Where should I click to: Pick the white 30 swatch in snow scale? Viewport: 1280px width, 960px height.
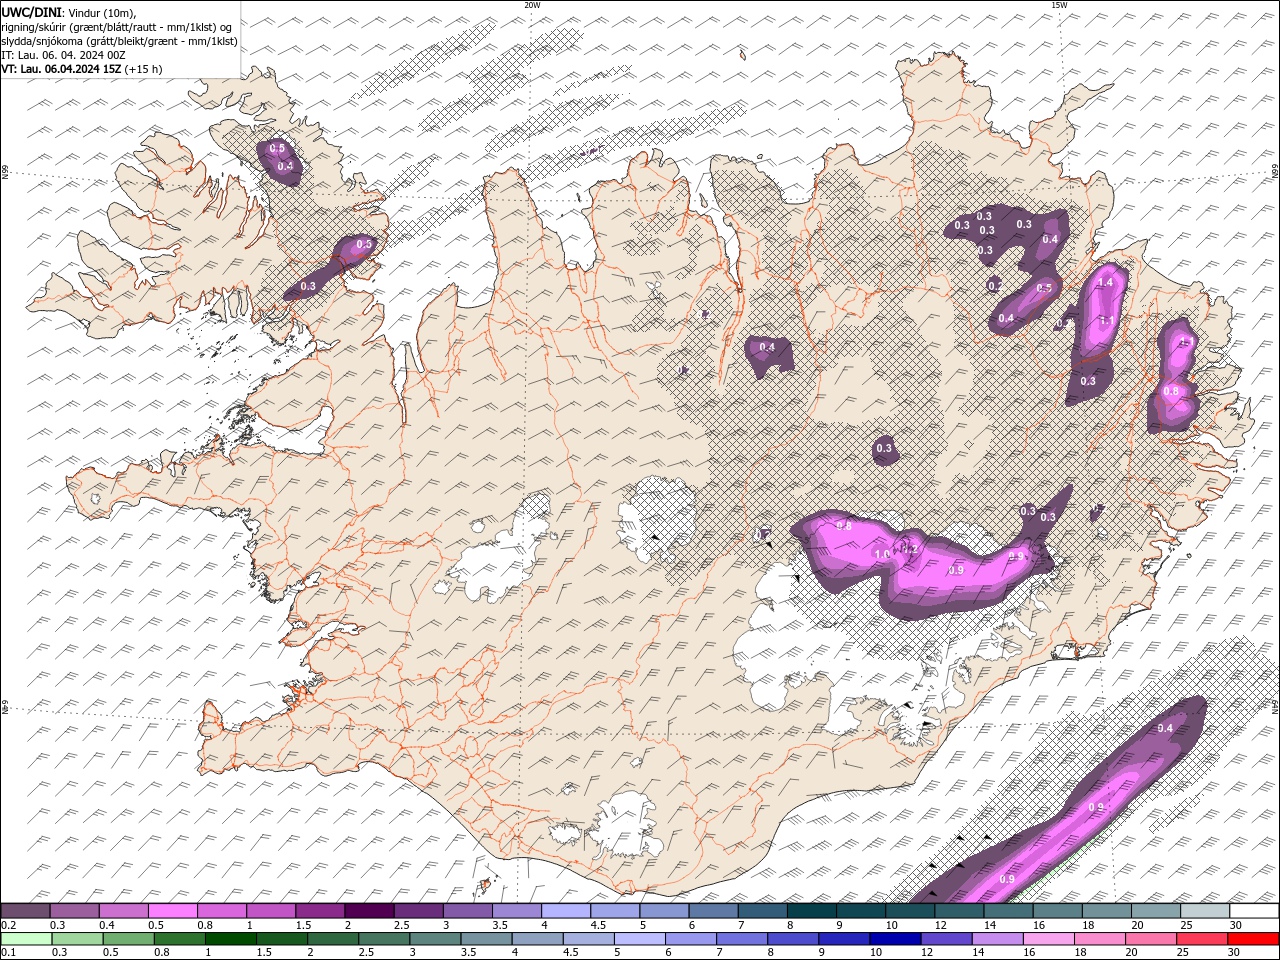1254,911
